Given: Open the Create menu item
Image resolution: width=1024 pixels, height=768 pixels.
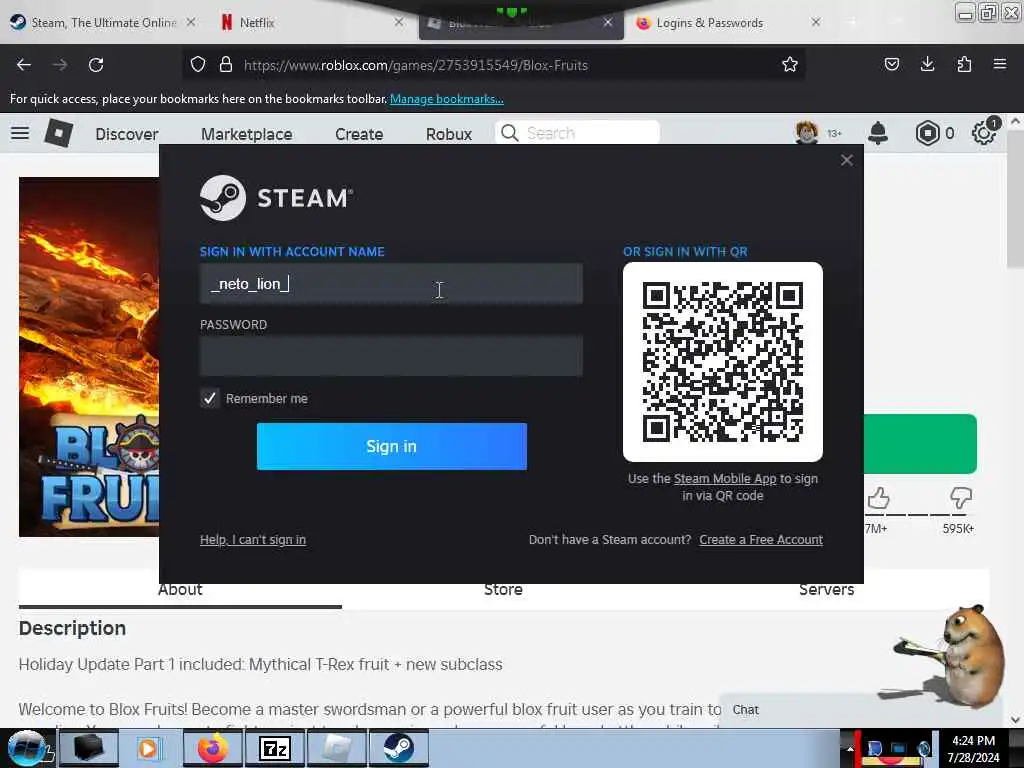Looking at the screenshot, I should (359, 134).
